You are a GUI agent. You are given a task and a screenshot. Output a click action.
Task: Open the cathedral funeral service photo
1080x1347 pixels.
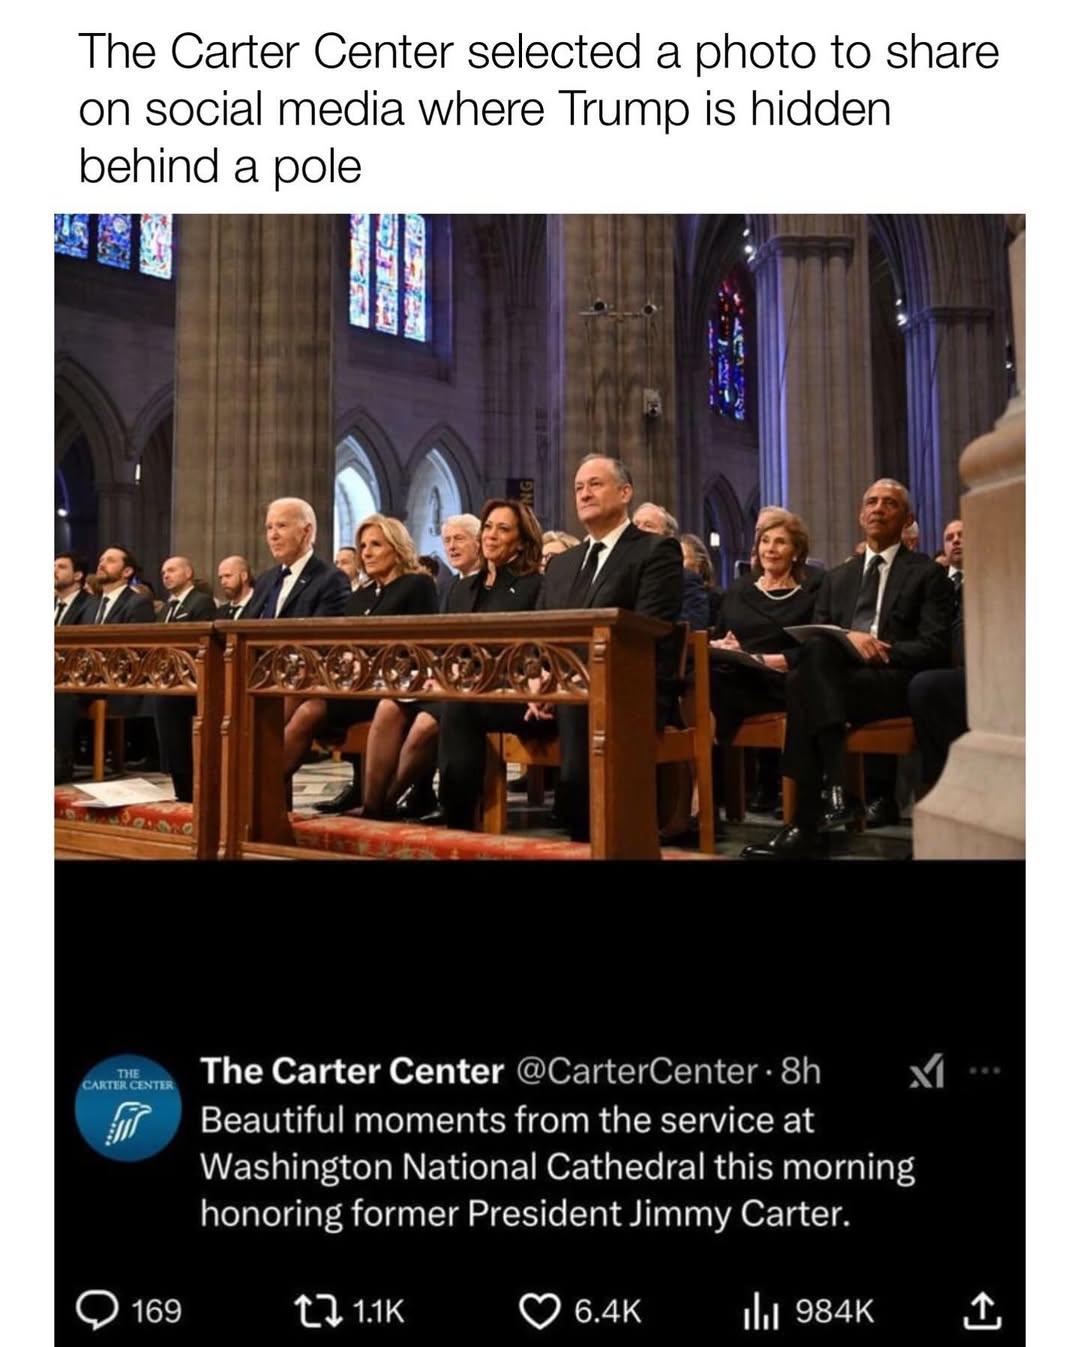(540, 536)
